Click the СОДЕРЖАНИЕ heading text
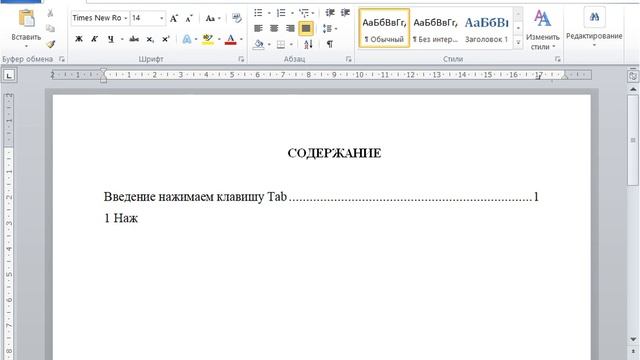Screen dimensions: 640x360 click(x=334, y=153)
